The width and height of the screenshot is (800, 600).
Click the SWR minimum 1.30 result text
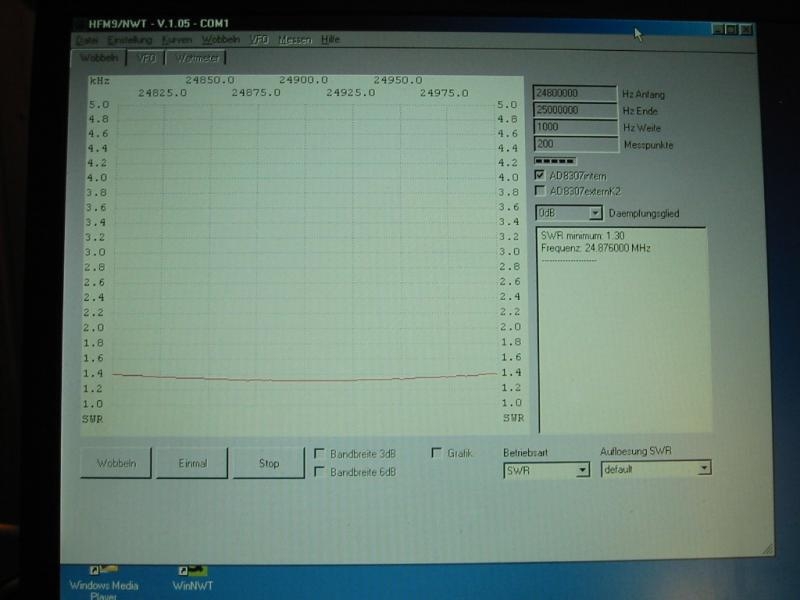(583, 236)
